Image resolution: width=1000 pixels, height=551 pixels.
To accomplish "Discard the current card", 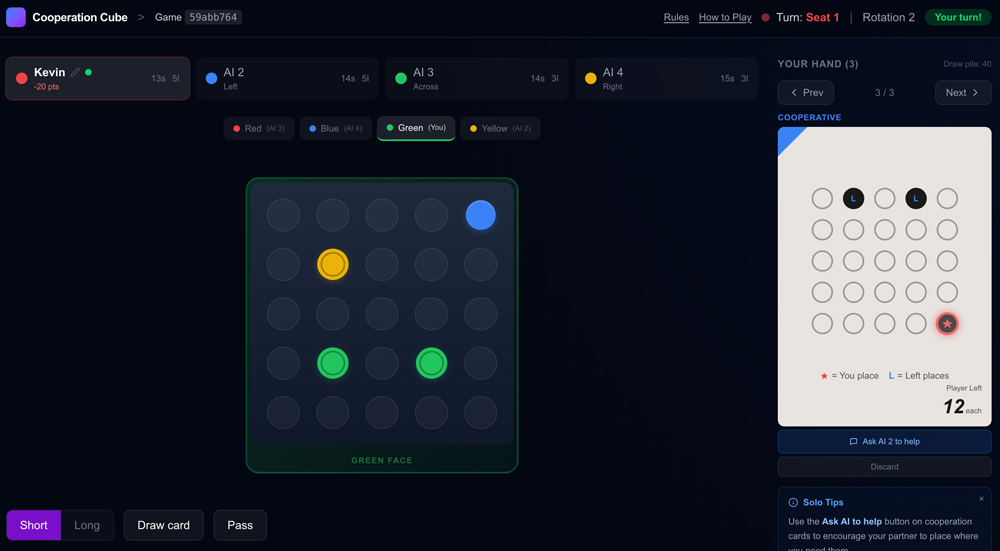I will [885, 467].
